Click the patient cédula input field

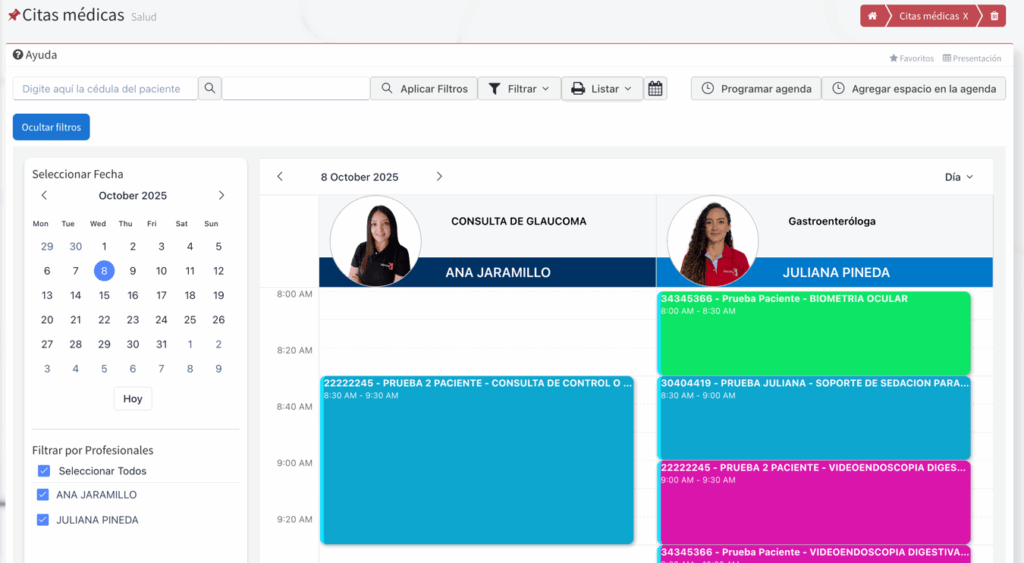(104, 89)
